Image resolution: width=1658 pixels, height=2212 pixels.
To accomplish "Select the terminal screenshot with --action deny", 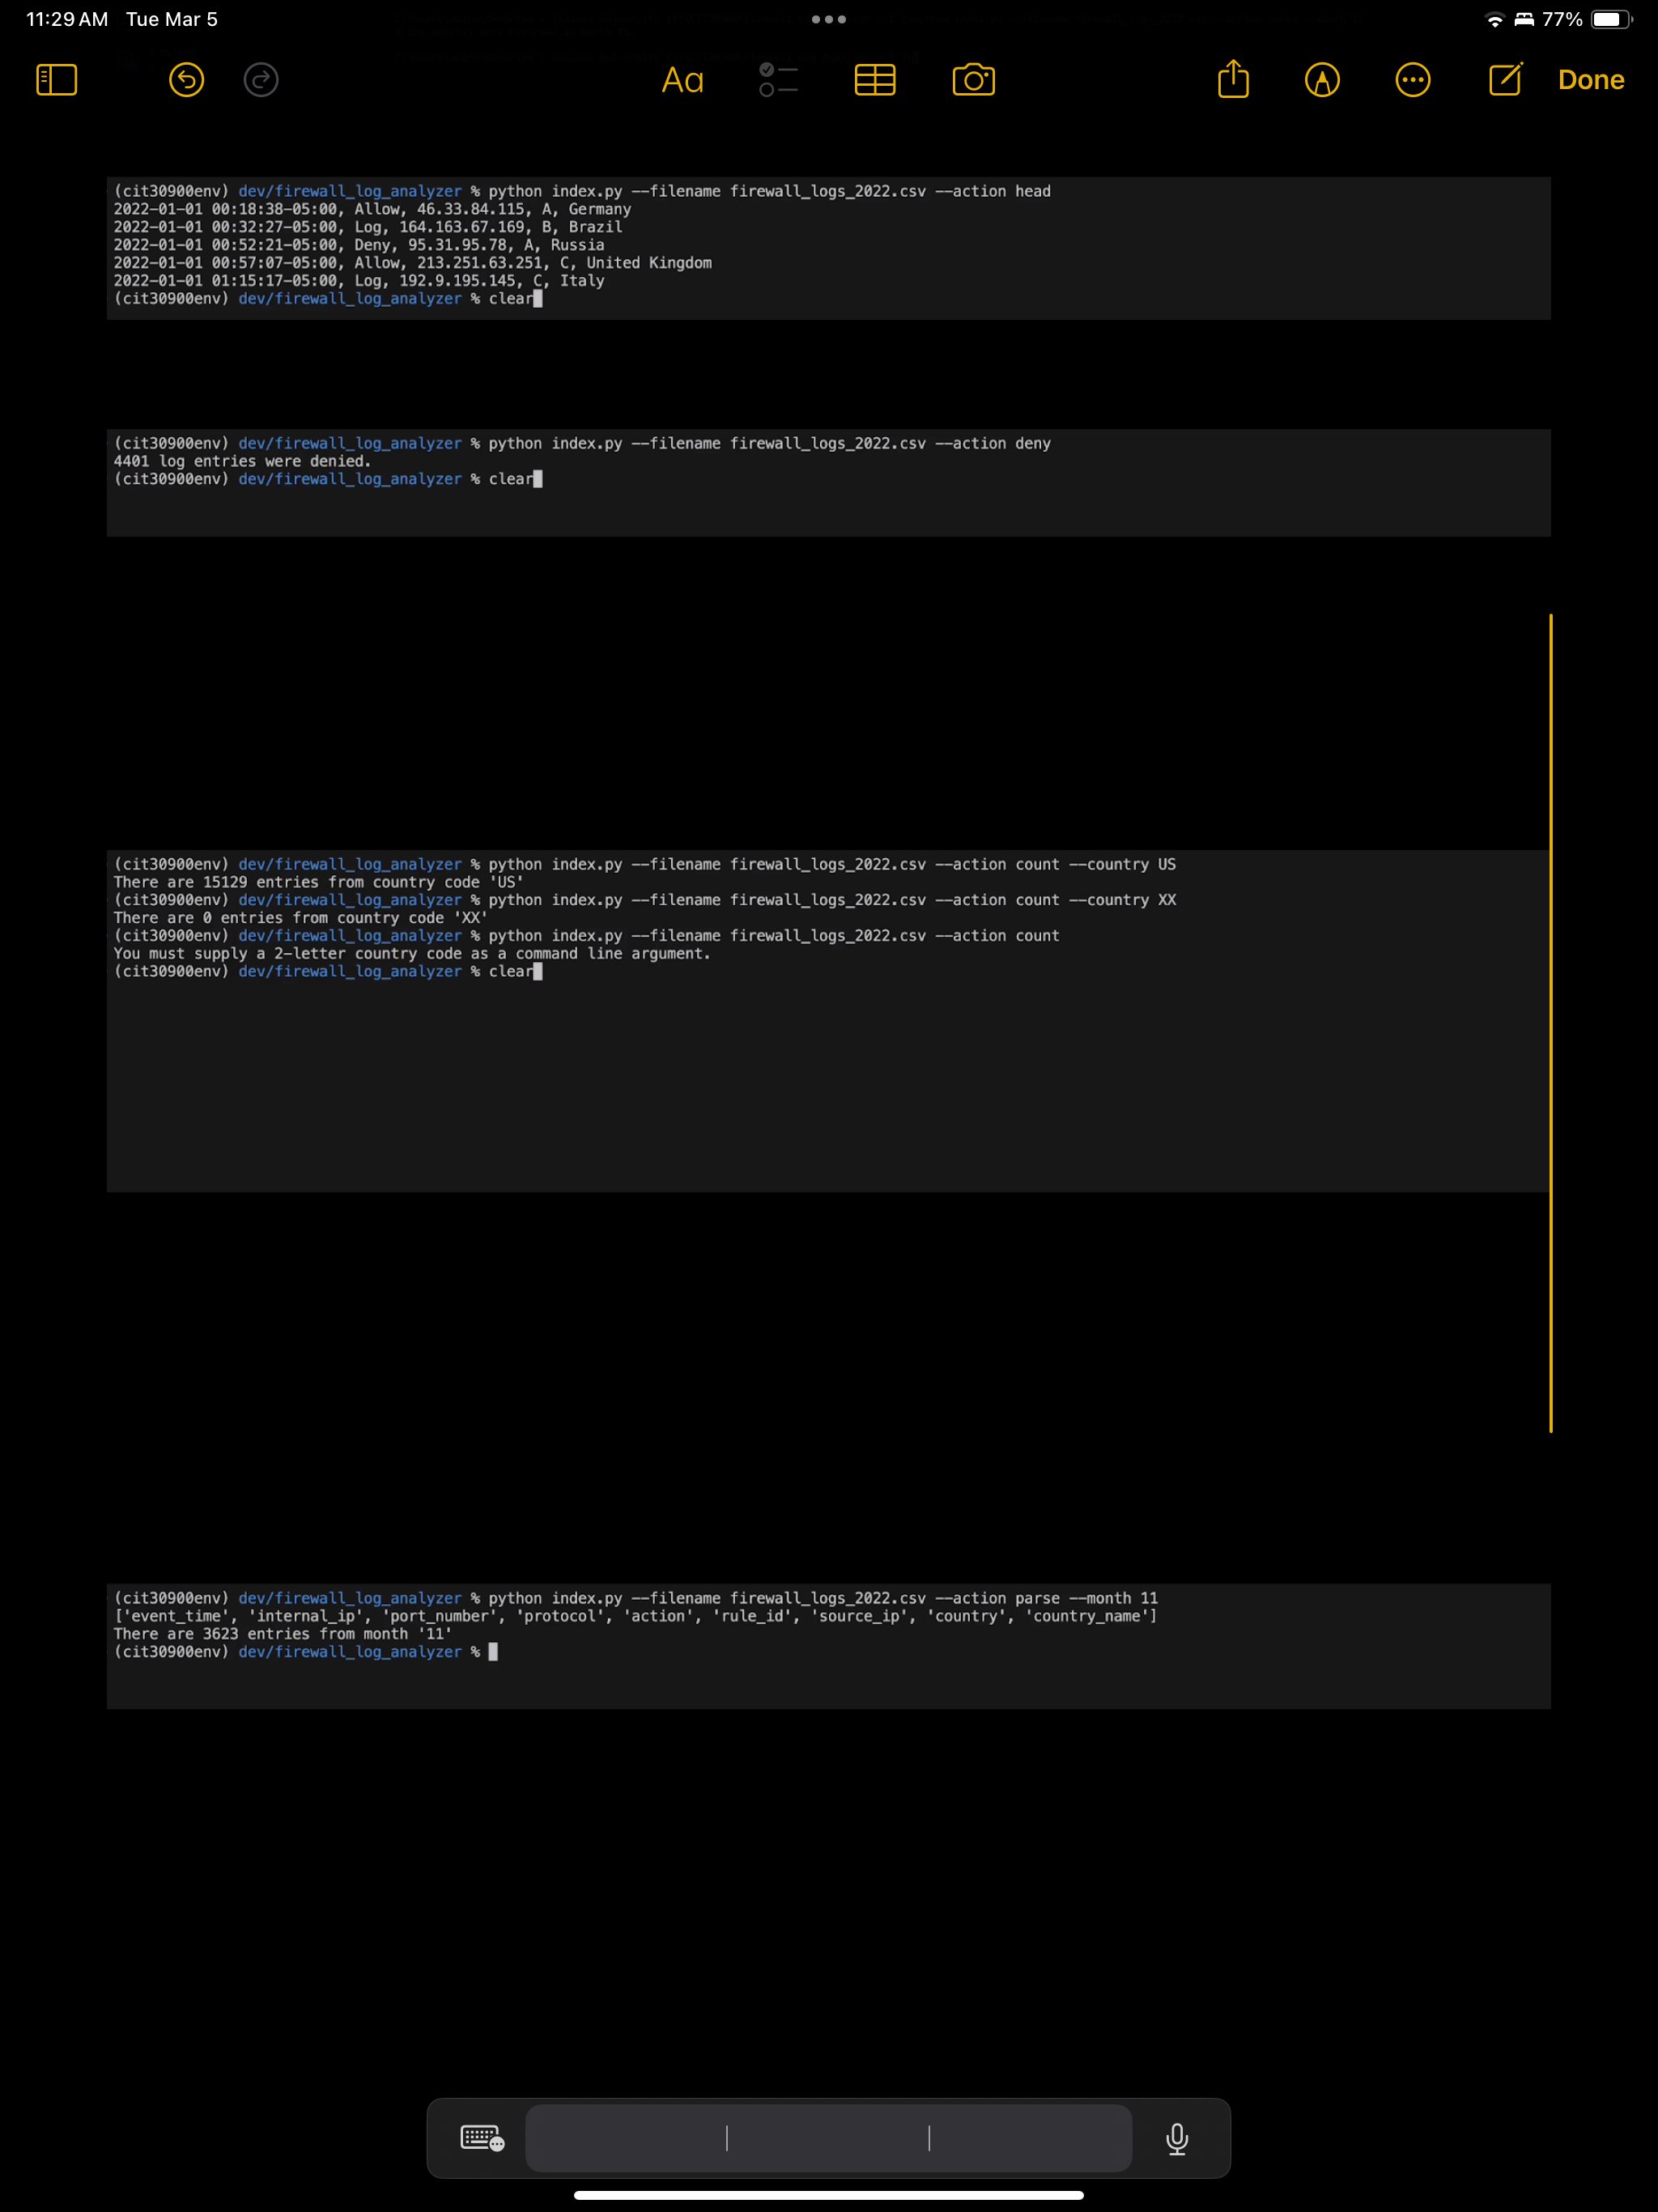I will (829, 483).
